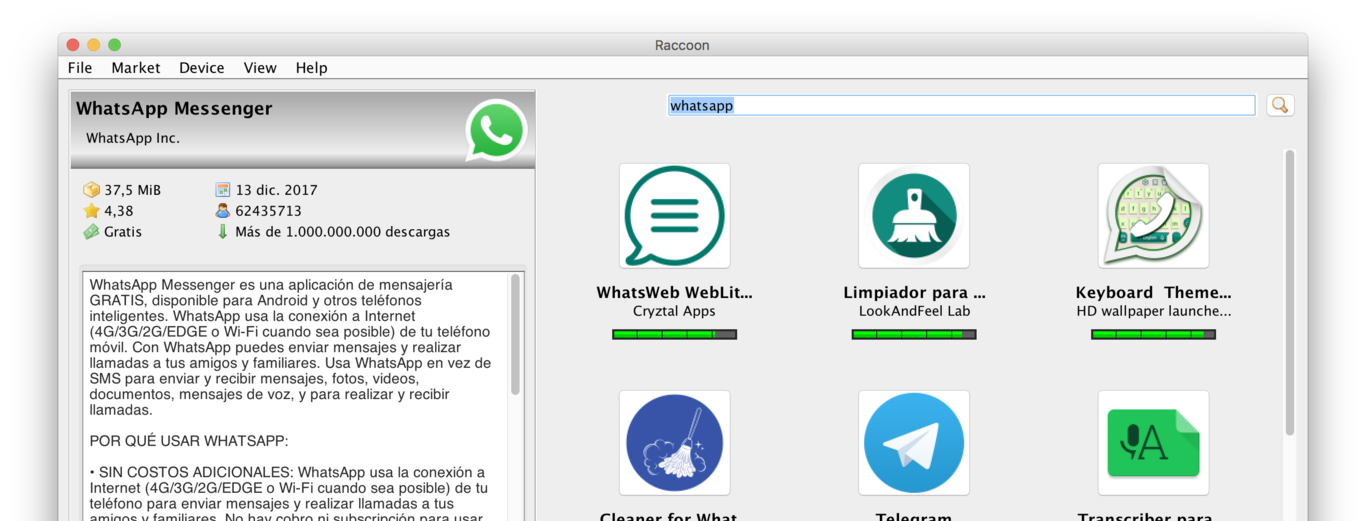Screen dimensions: 1366x521
Task: Open the Market menu
Action: pyautogui.click(x=136, y=68)
